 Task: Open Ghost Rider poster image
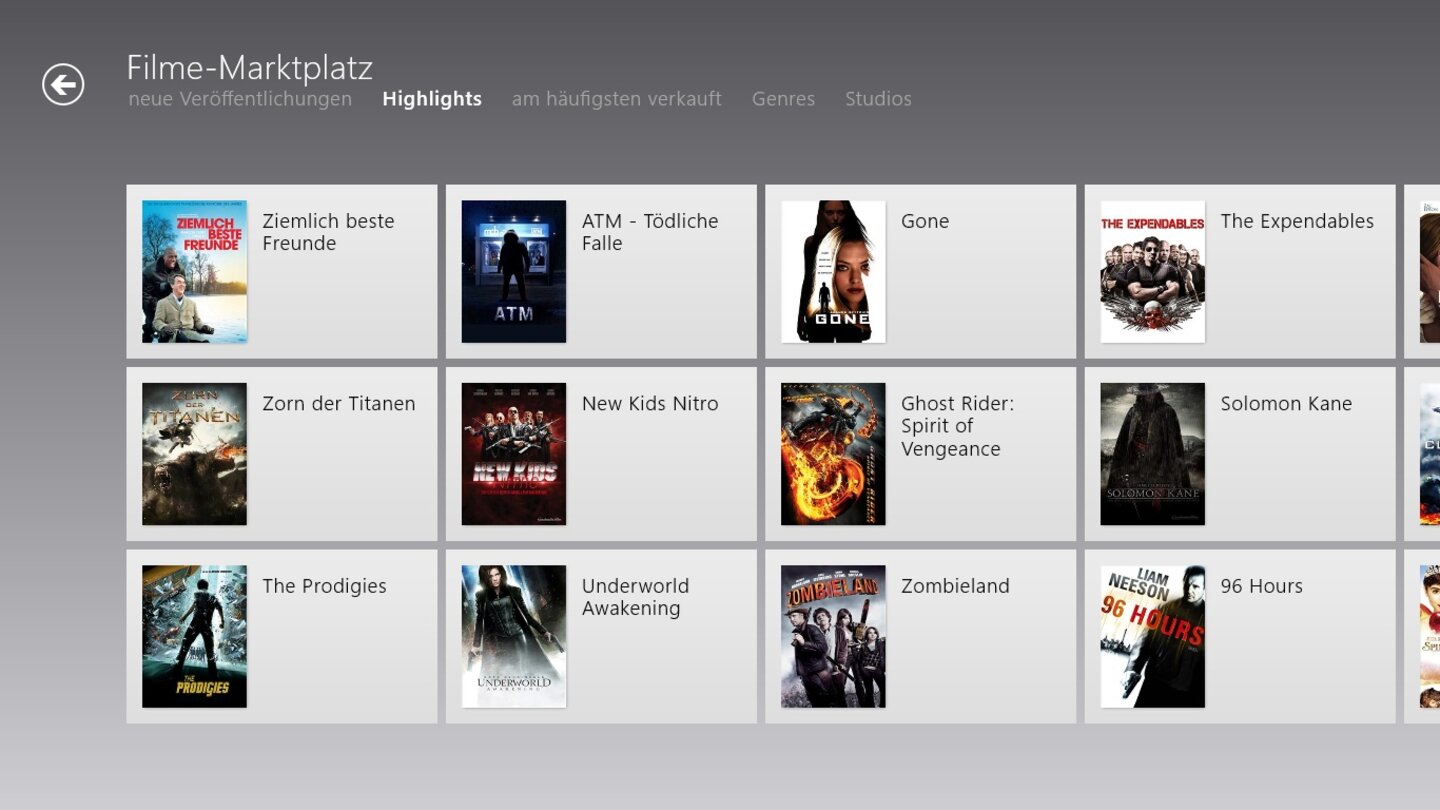(833, 454)
